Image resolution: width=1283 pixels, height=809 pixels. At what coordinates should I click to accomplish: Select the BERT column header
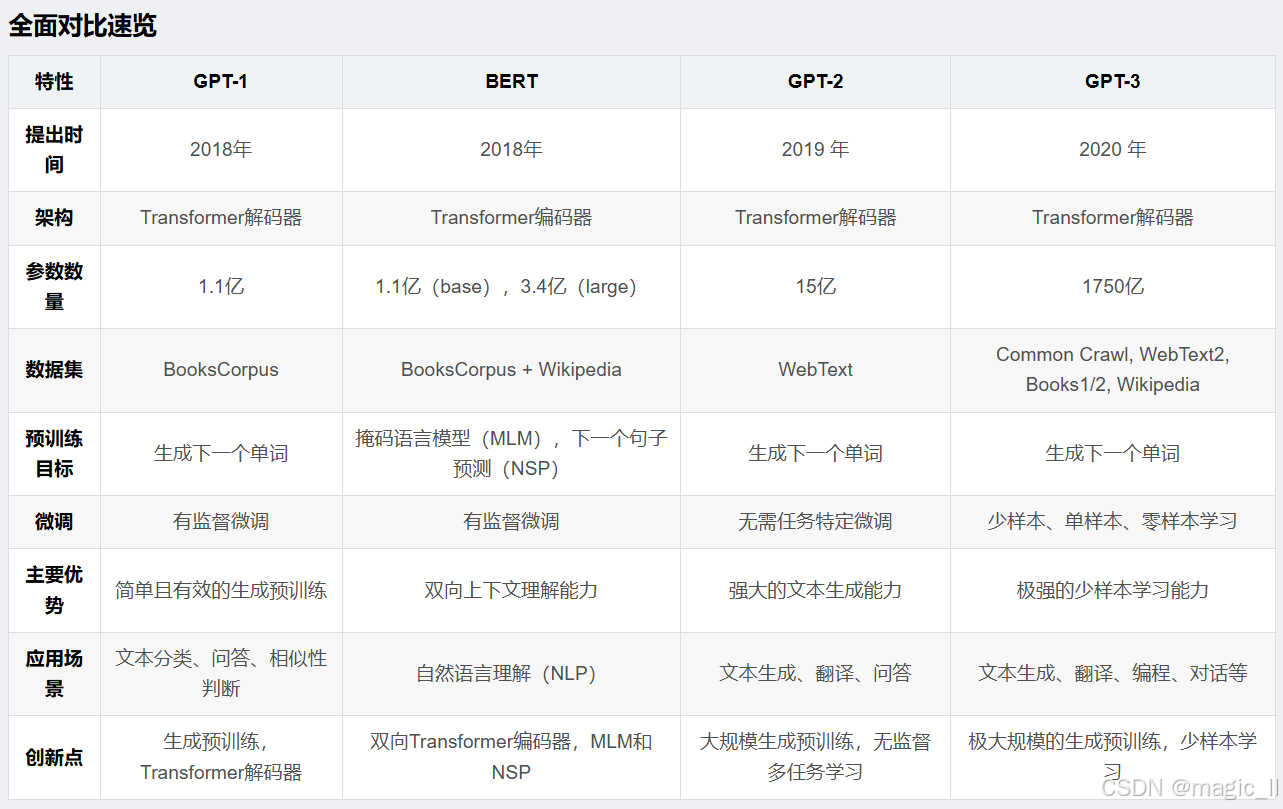tap(511, 82)
